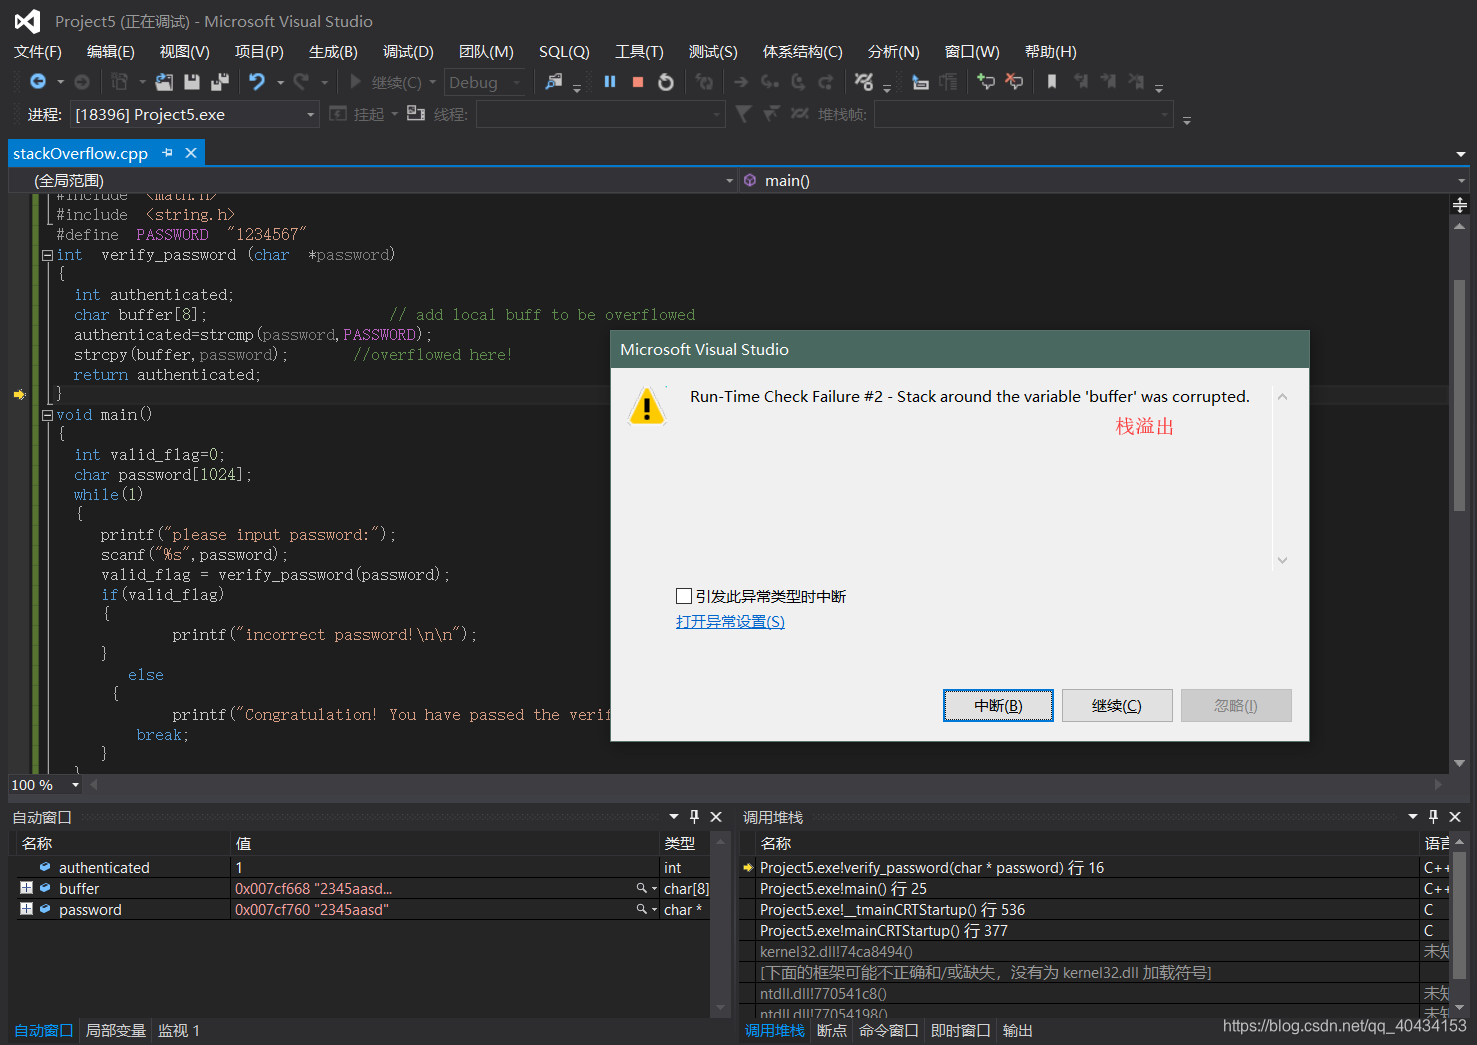Screen dimensions: 1477x1045
Task: Click the Save All icon
Action: (x=220, y=82)
